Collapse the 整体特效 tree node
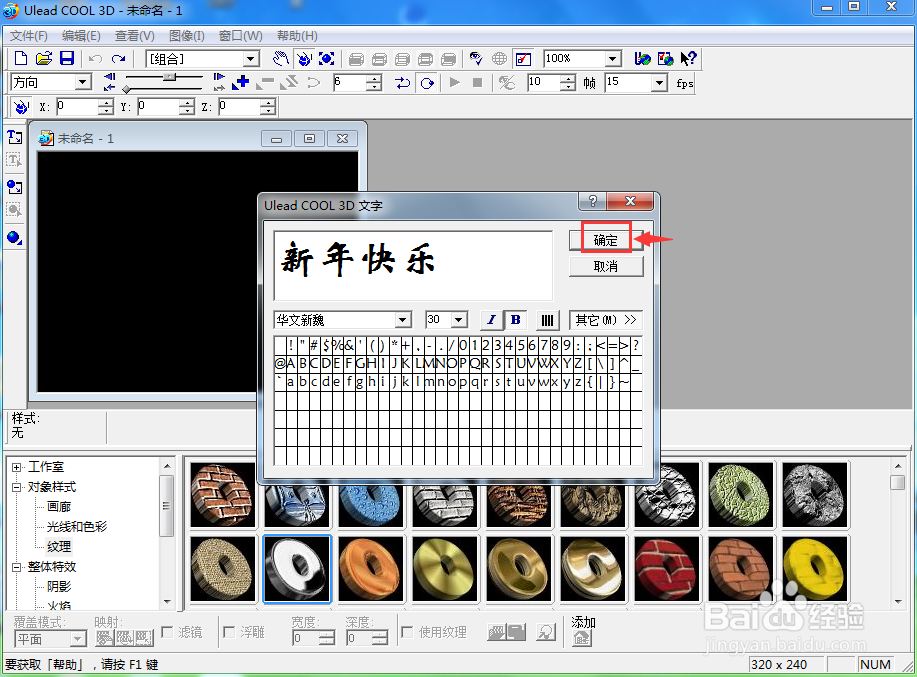Viewport: 917px width, 677px height. coord(17,567)
